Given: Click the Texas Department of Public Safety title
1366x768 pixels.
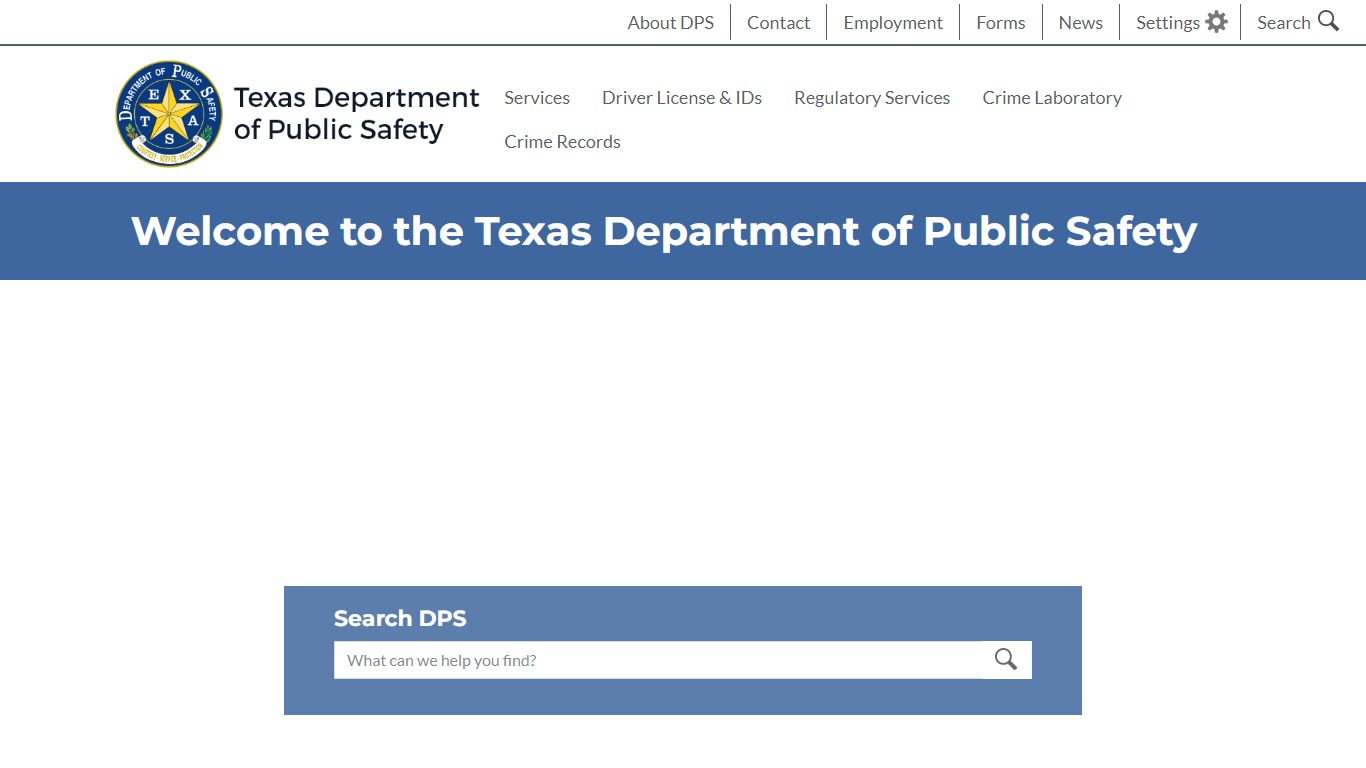Looking at the screenshot, I should pos(356,113).
